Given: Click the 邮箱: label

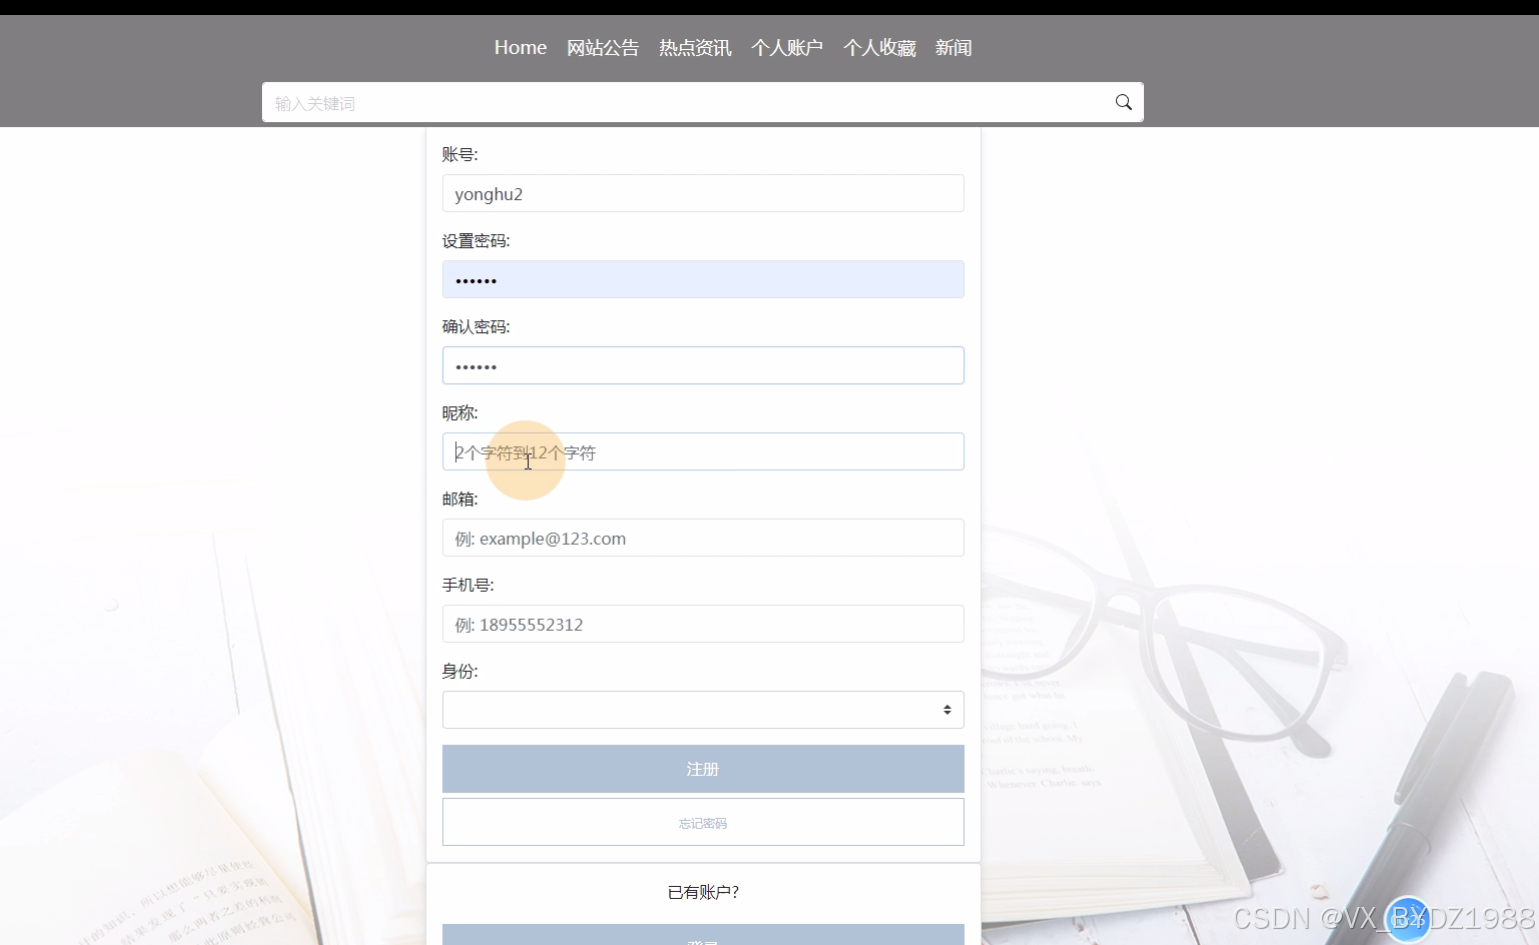Looking at the screenshot, I should click(x=460, y=498).
